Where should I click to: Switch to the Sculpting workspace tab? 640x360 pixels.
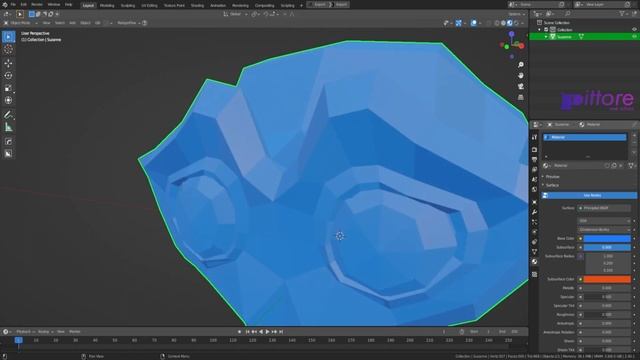[x=128, y=5]
